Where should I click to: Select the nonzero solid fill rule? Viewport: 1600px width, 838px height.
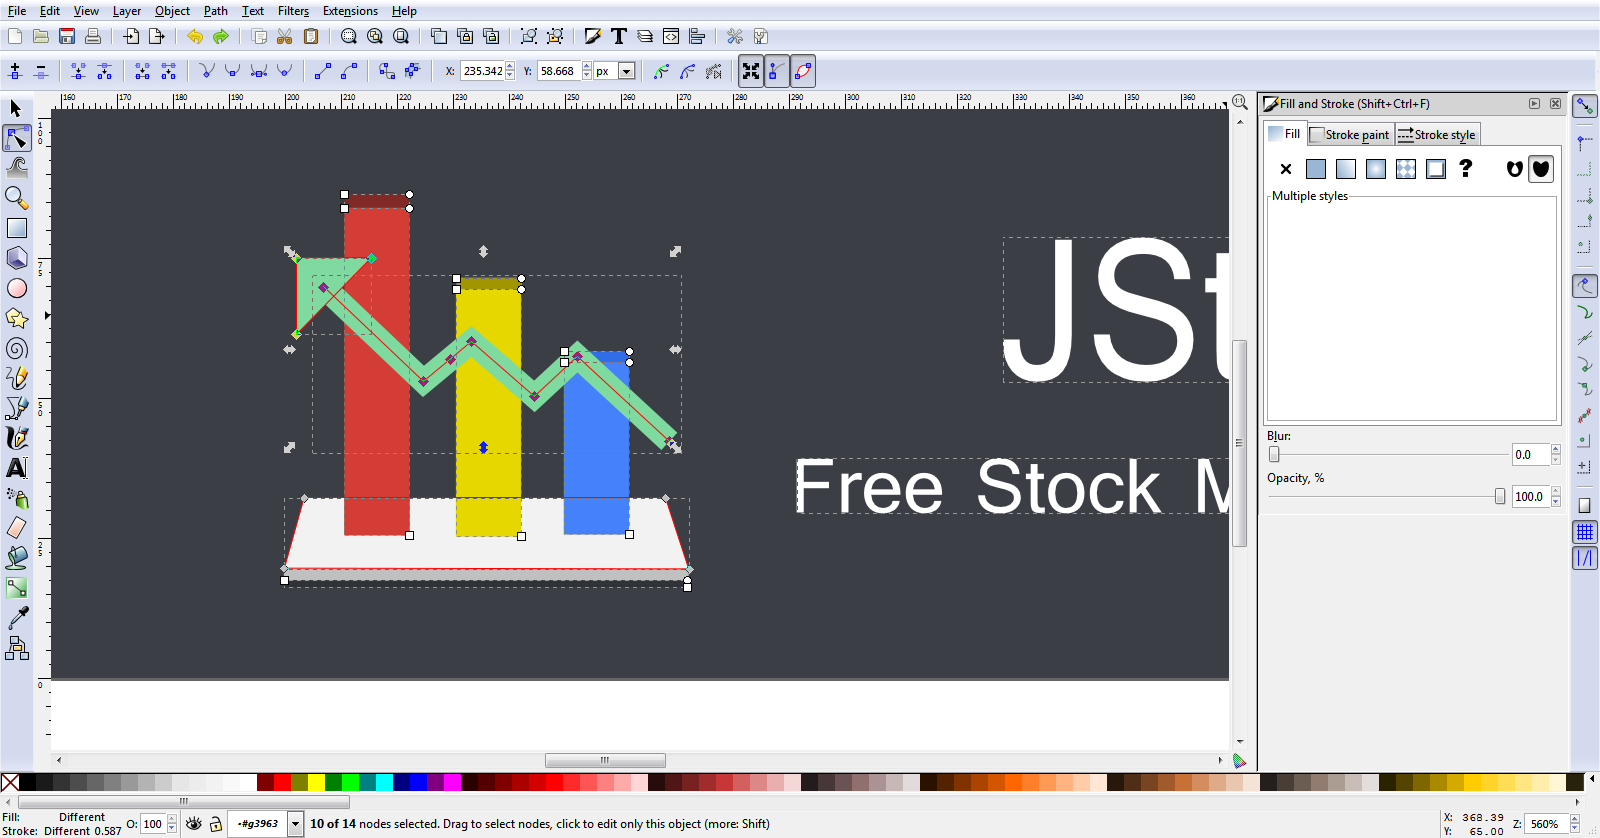click(1541, 169)
